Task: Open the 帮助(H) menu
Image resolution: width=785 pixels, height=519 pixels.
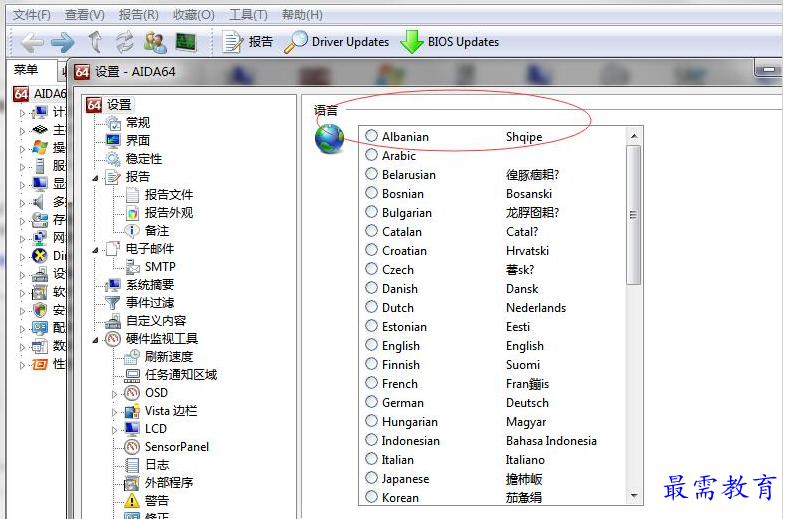Action: [302, 15]
